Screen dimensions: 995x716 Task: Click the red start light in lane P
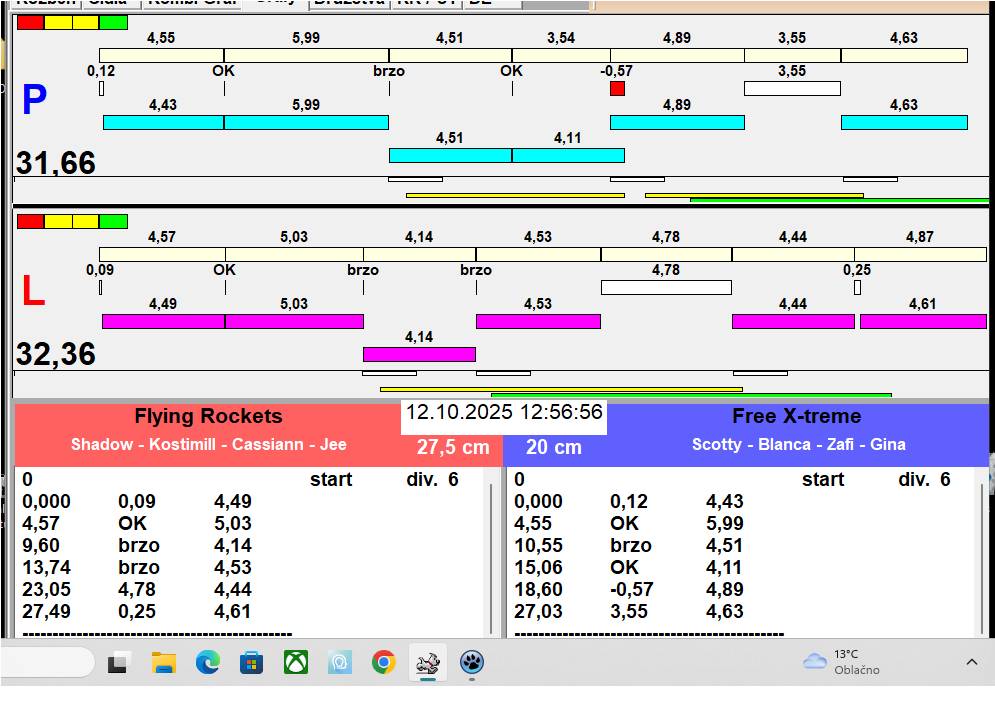[31, 22]
